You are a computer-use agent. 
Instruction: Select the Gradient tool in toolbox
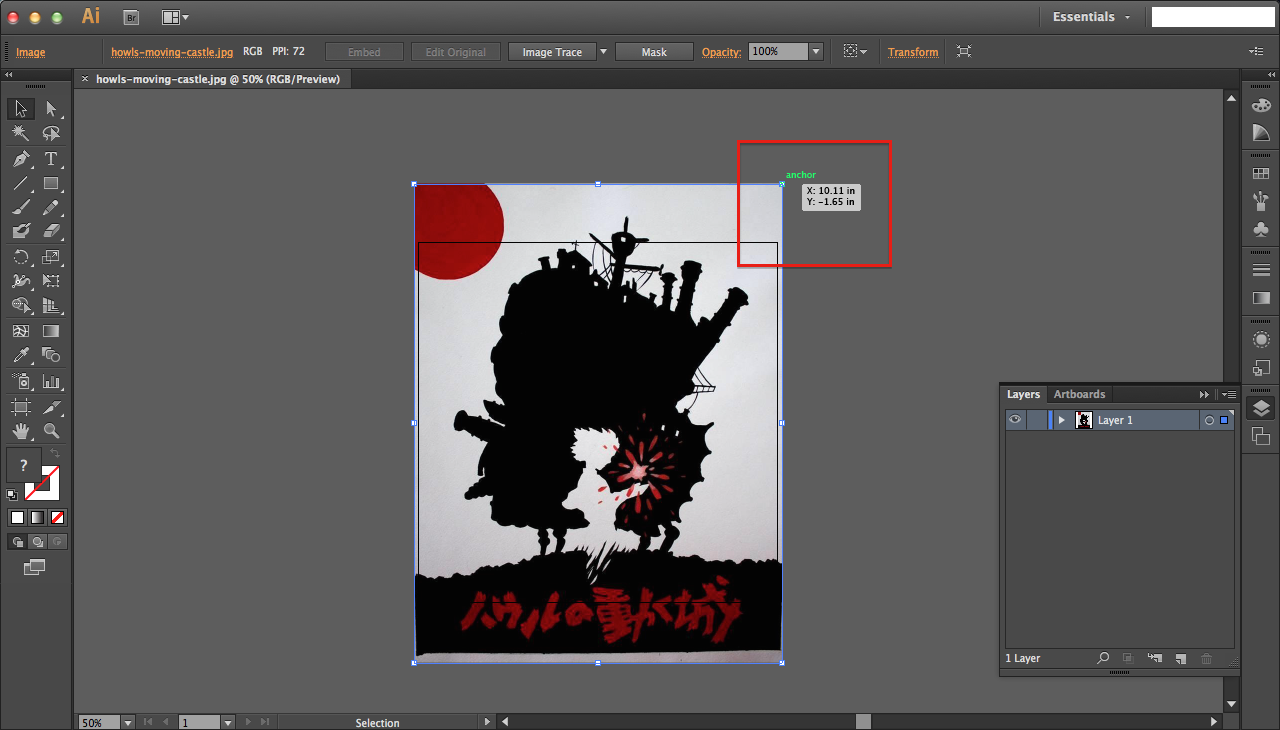point(51,331)
